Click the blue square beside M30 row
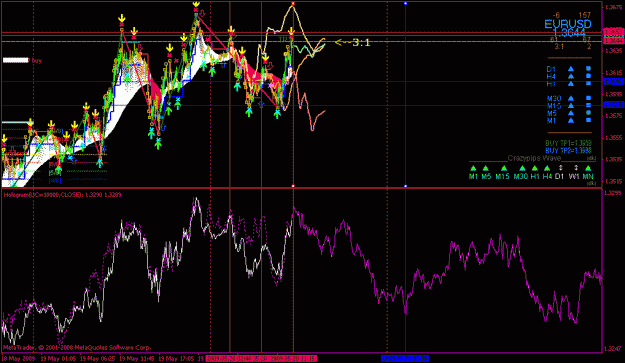The width and height of the screenshot is (625, 363). point(588,98)
